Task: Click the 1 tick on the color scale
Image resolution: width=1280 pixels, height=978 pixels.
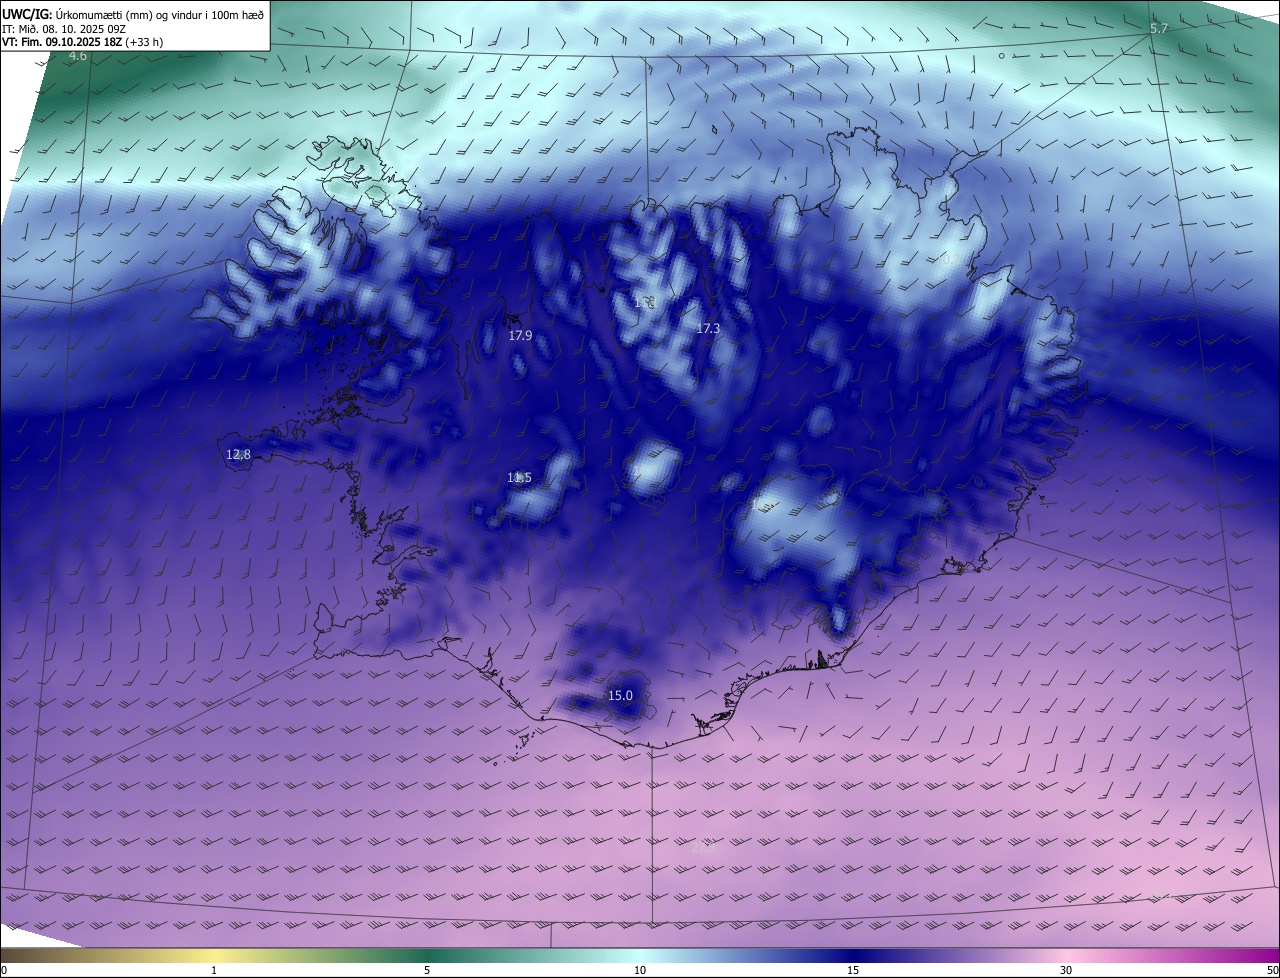Action: pos(214,970)
